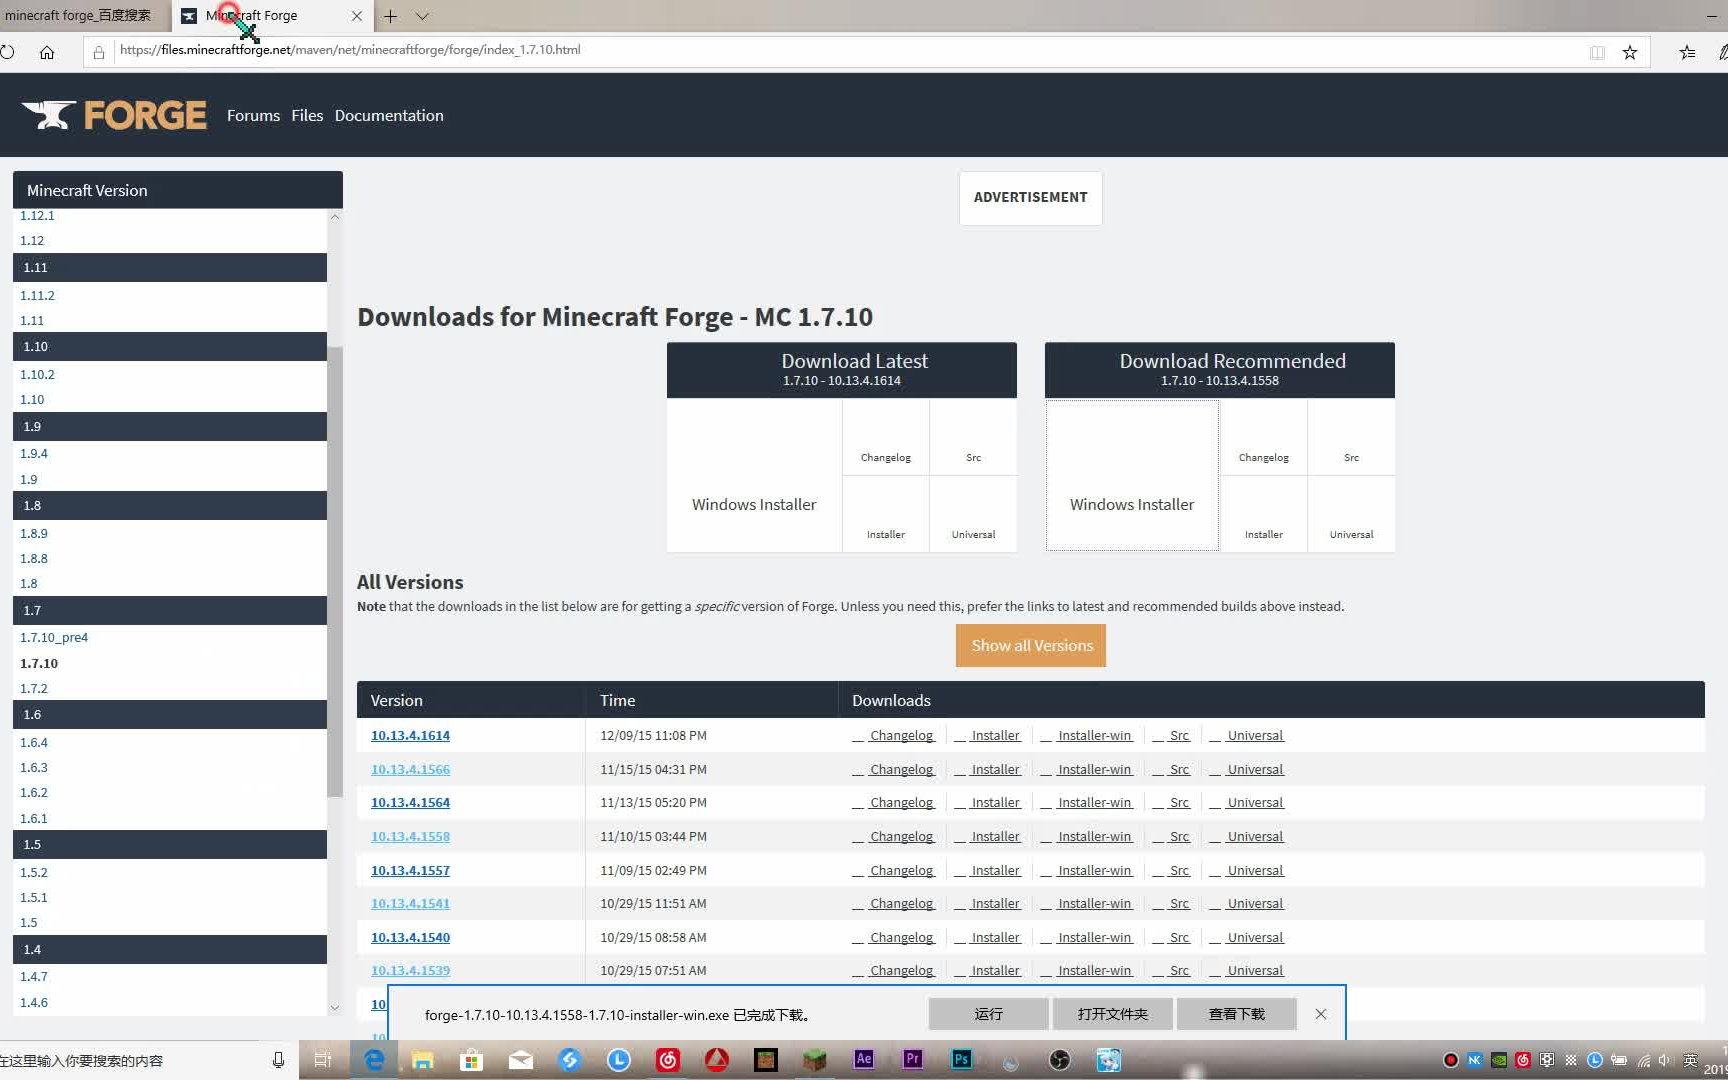Select Minecraft version 1.9.4
Image resolution: width=1728 pixels, height=1080 pixels.
tap(34, 453)
